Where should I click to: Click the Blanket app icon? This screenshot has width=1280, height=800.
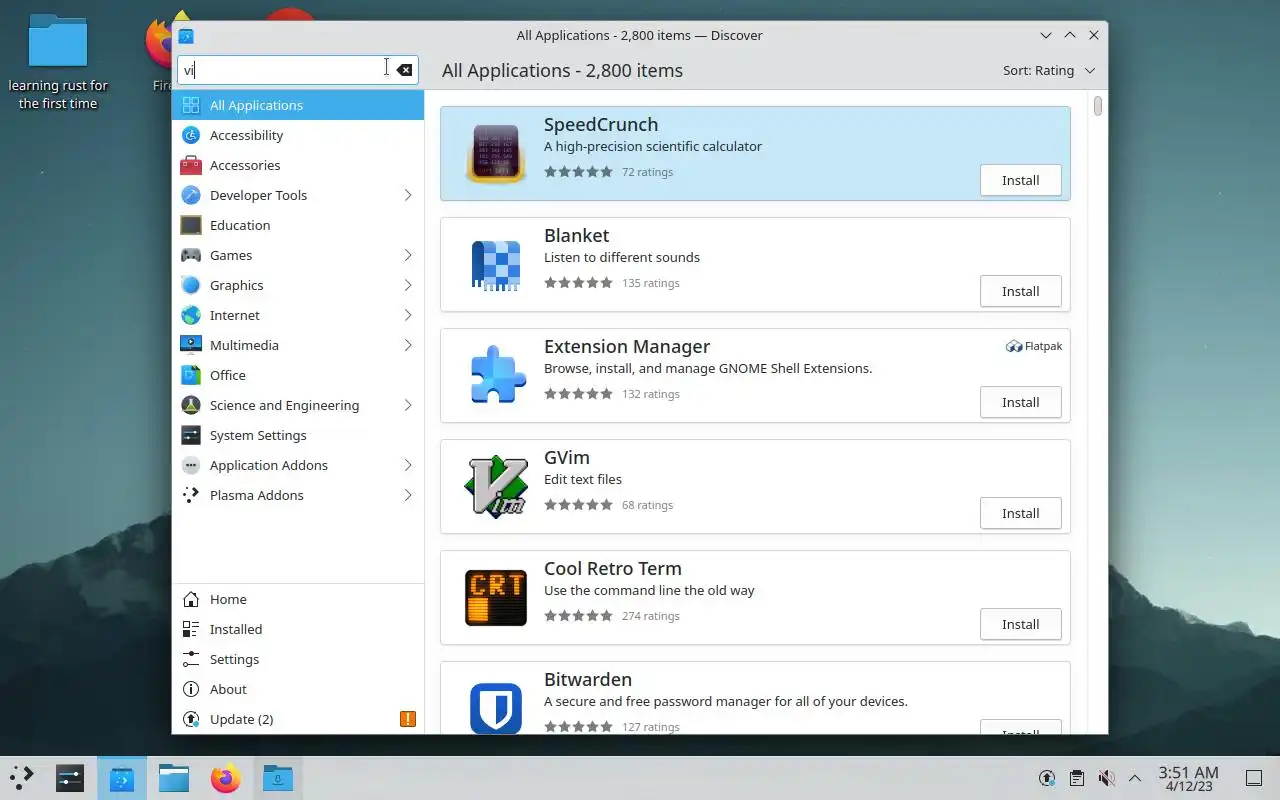(496, 264)
